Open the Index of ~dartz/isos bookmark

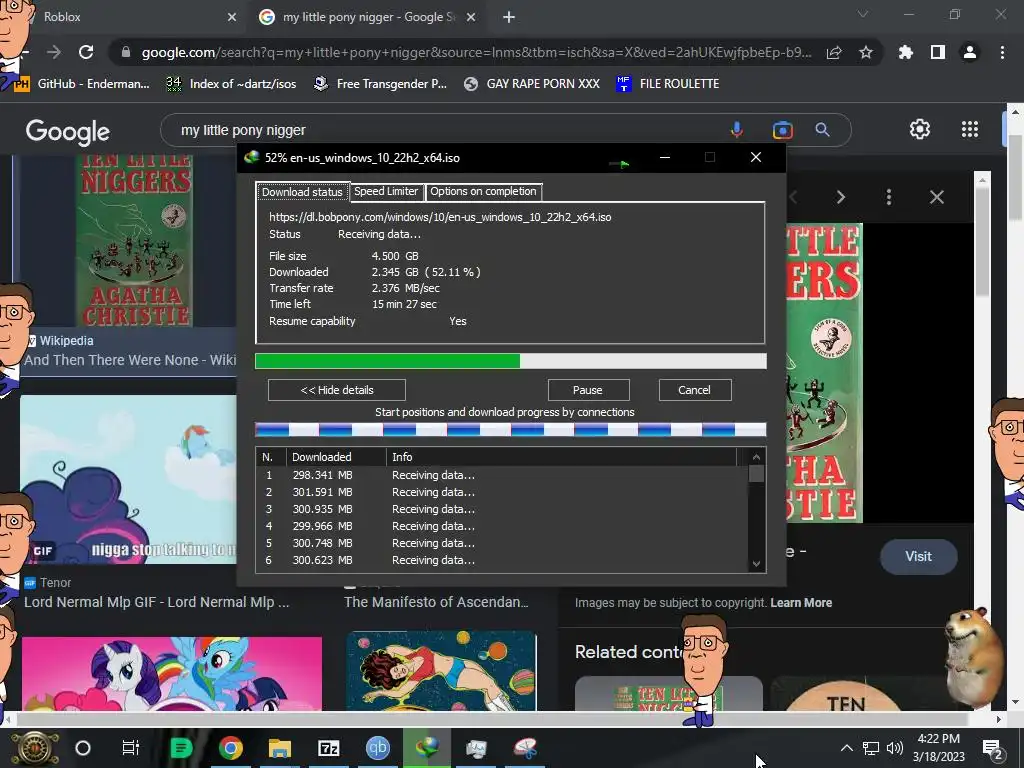click(x=231, y=84)
